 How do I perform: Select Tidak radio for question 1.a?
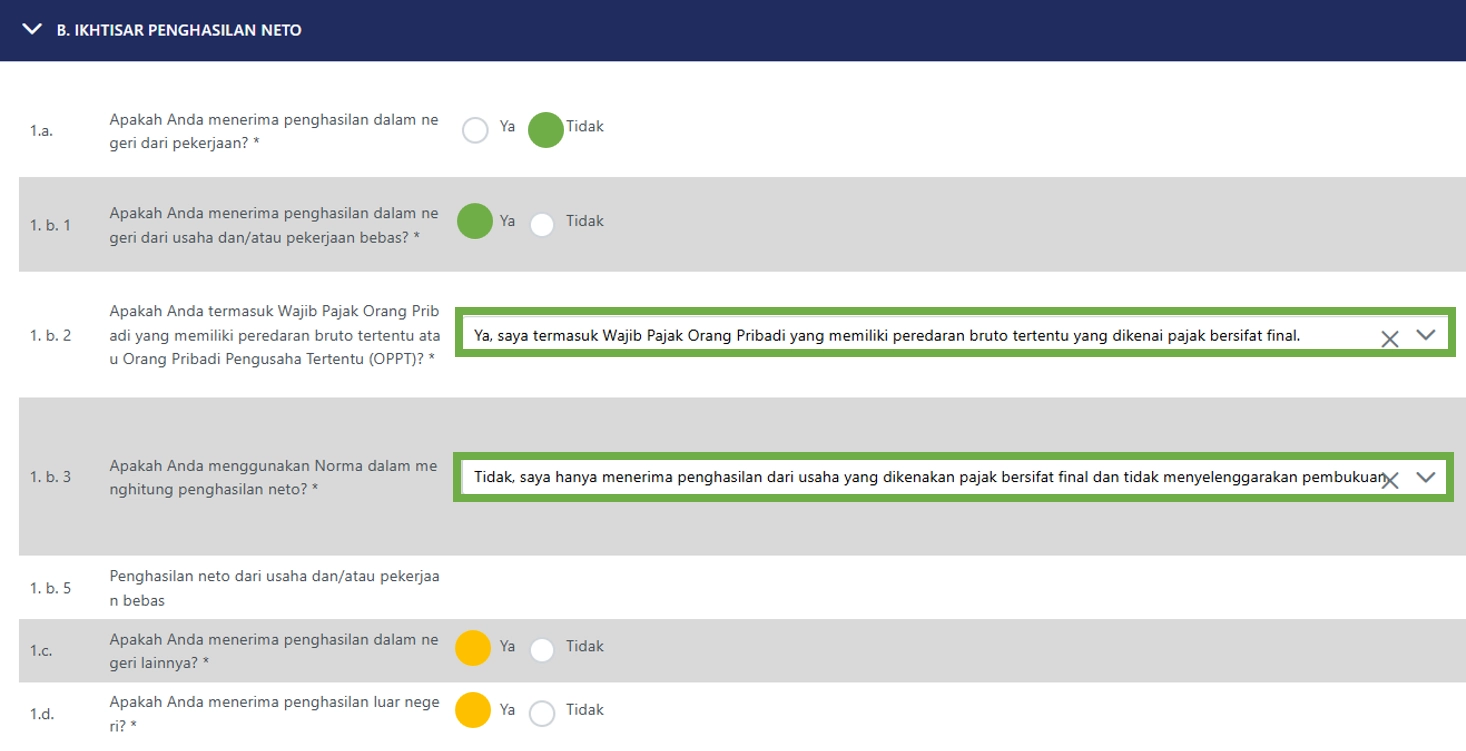point(545,130)
